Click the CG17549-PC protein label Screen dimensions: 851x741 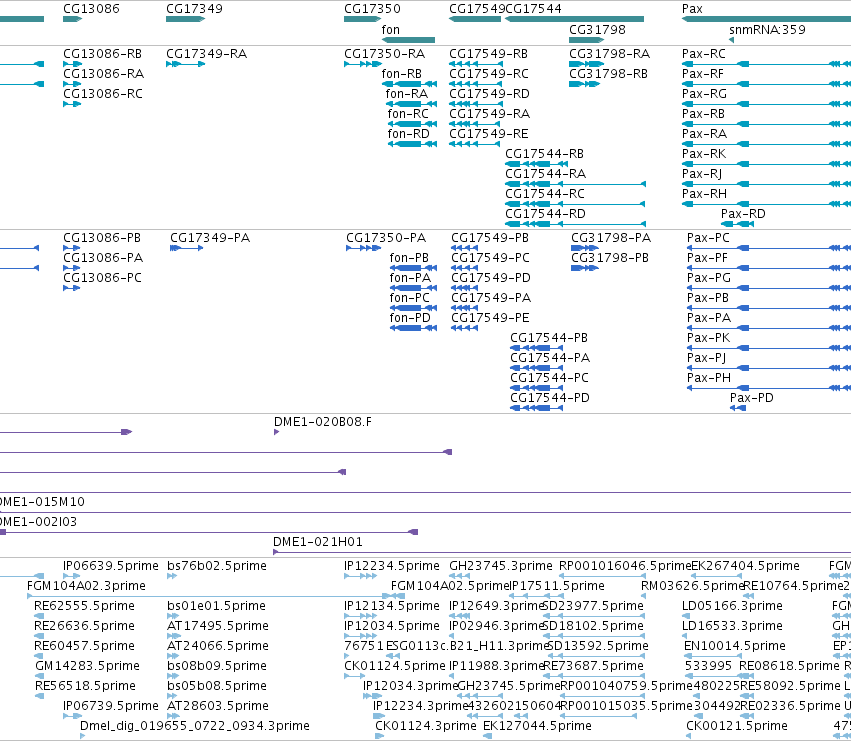pos(490,258)
